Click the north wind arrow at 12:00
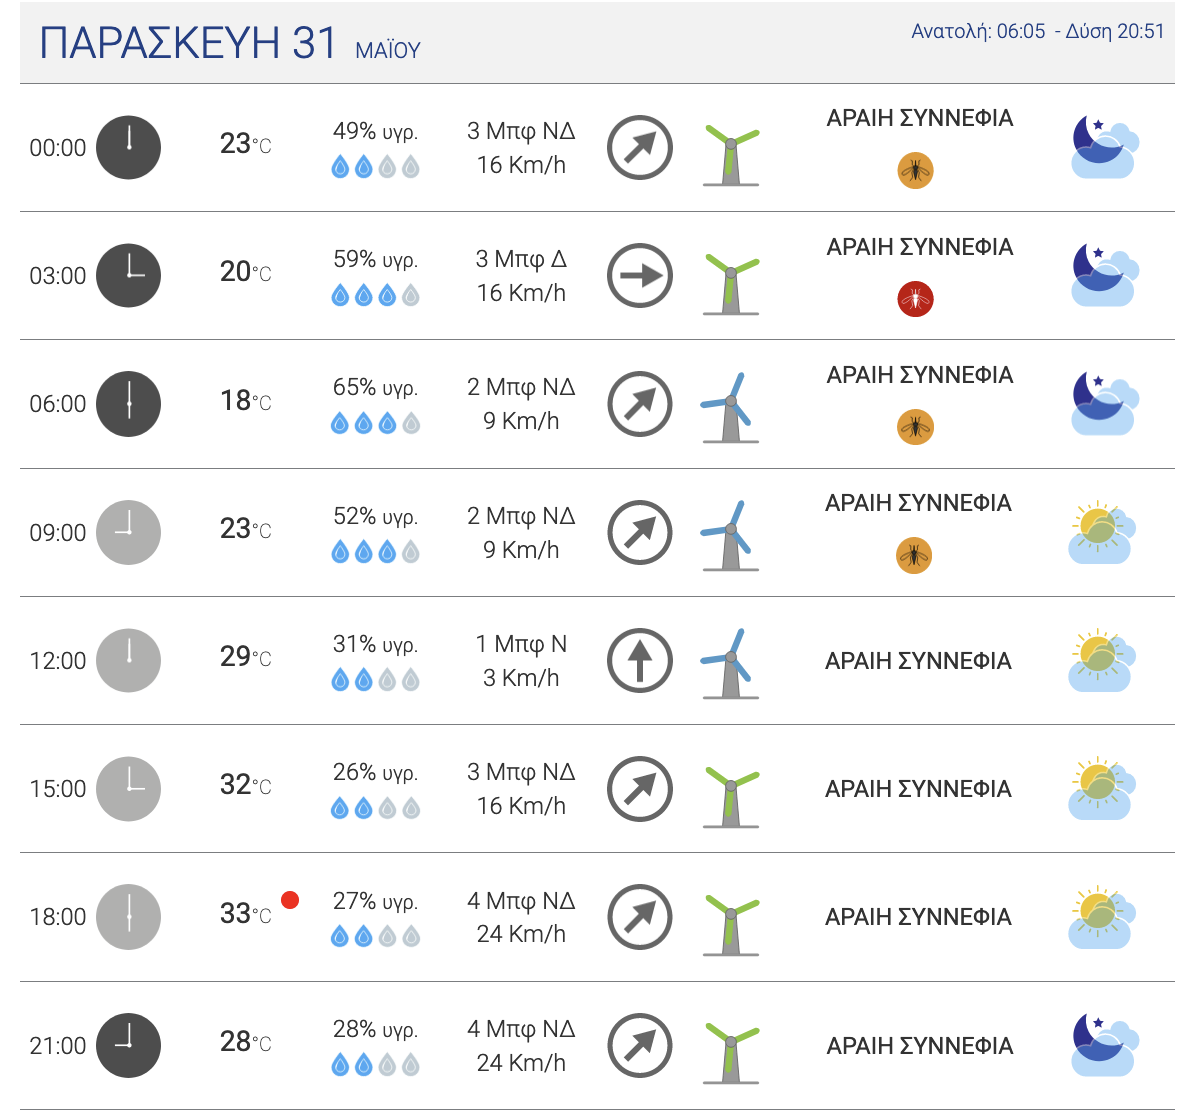 click(640, 660)
